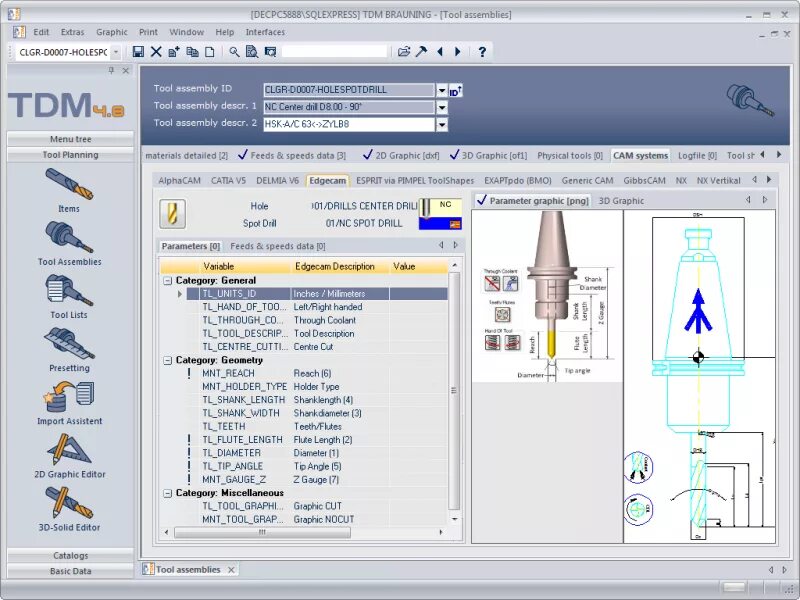
Task: Open Tool assembly descr. 2 dropdown
Action: pos(442,124)
